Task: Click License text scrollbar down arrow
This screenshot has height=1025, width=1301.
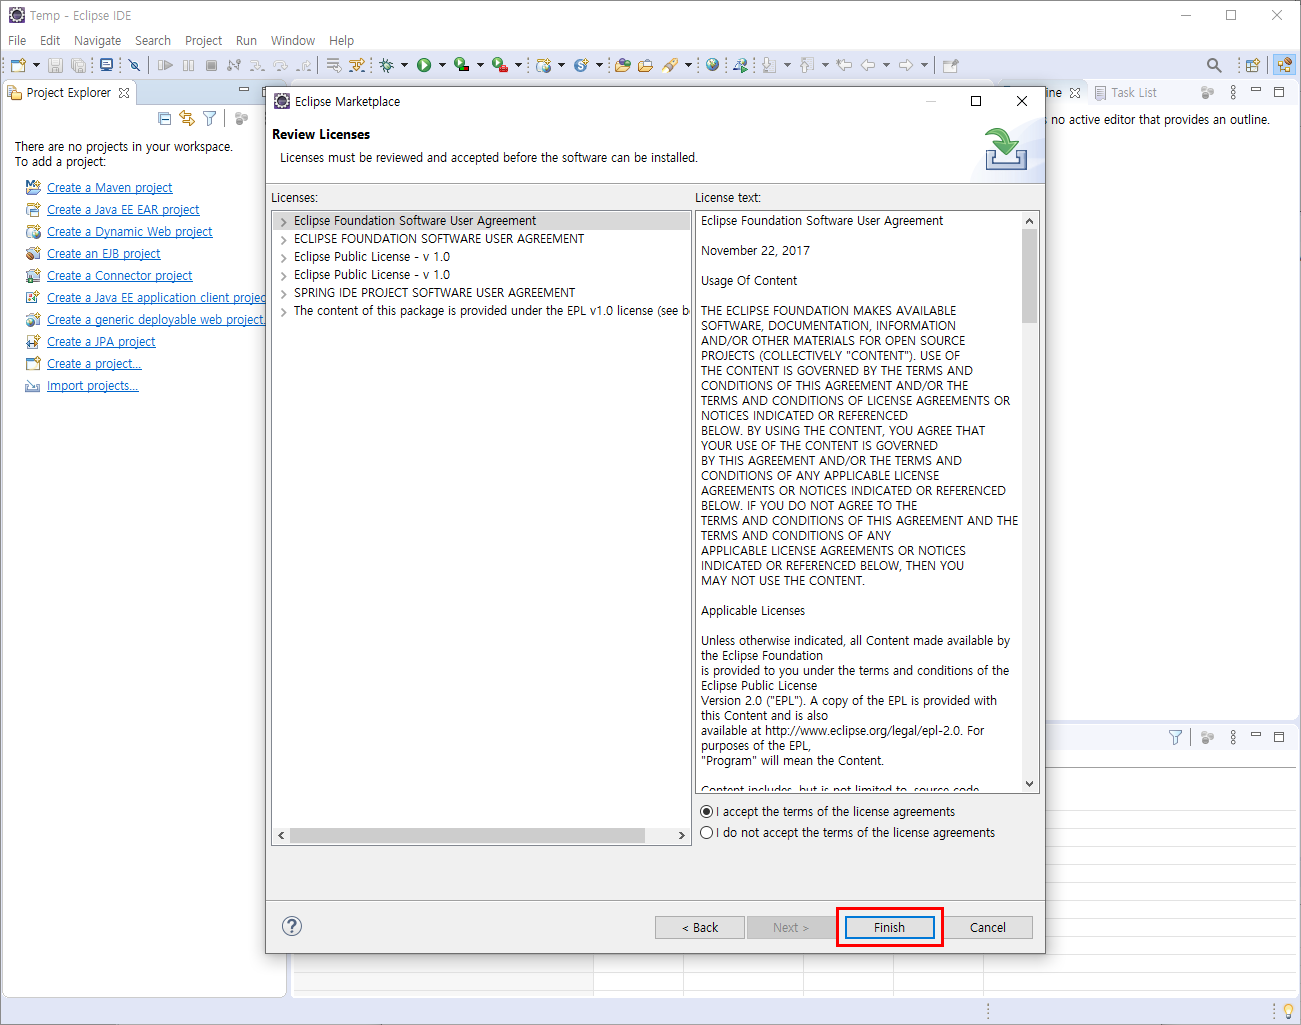Action: point(1029,784)
